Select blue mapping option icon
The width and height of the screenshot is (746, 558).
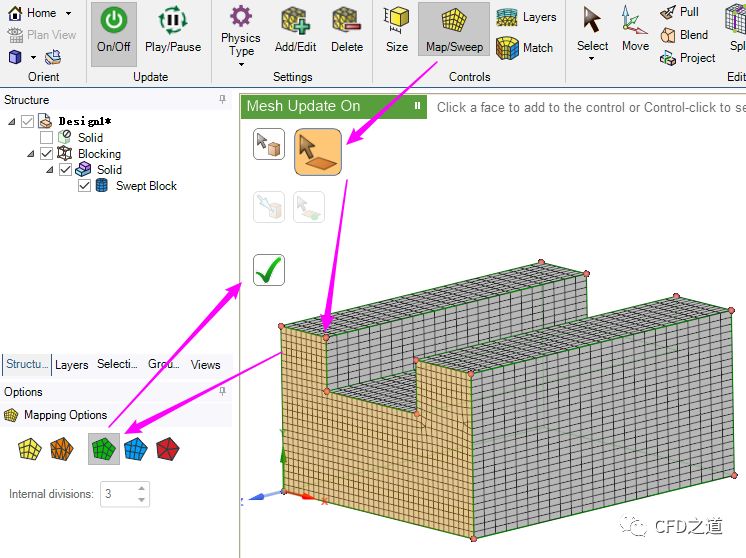coord(136,449)
